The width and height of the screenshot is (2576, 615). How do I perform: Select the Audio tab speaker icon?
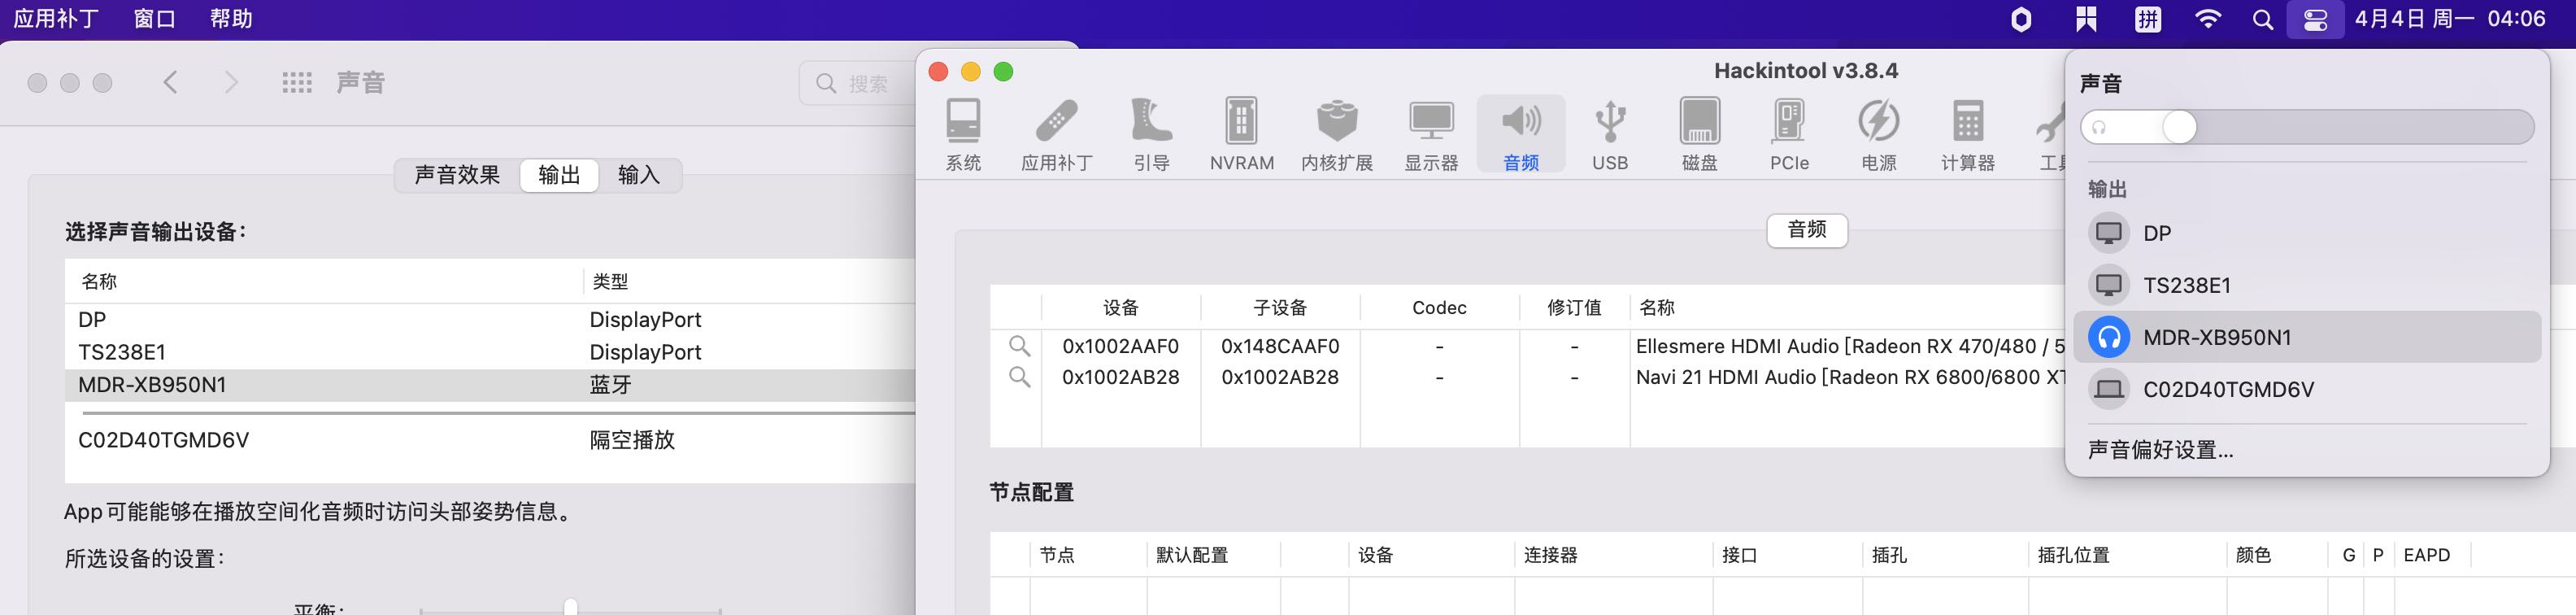1521,134
